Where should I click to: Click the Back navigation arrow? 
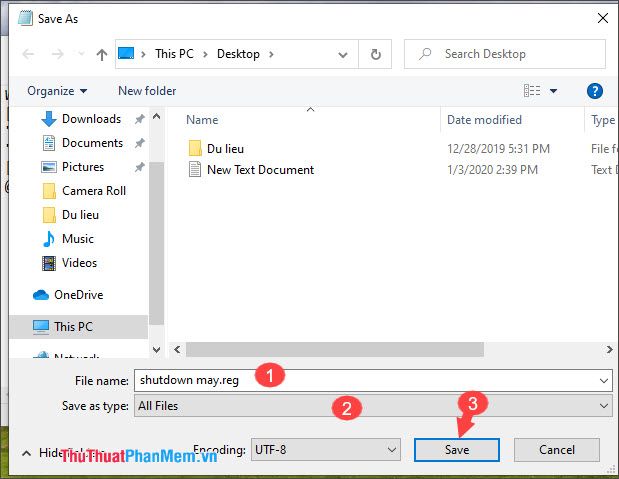point(28,54)
